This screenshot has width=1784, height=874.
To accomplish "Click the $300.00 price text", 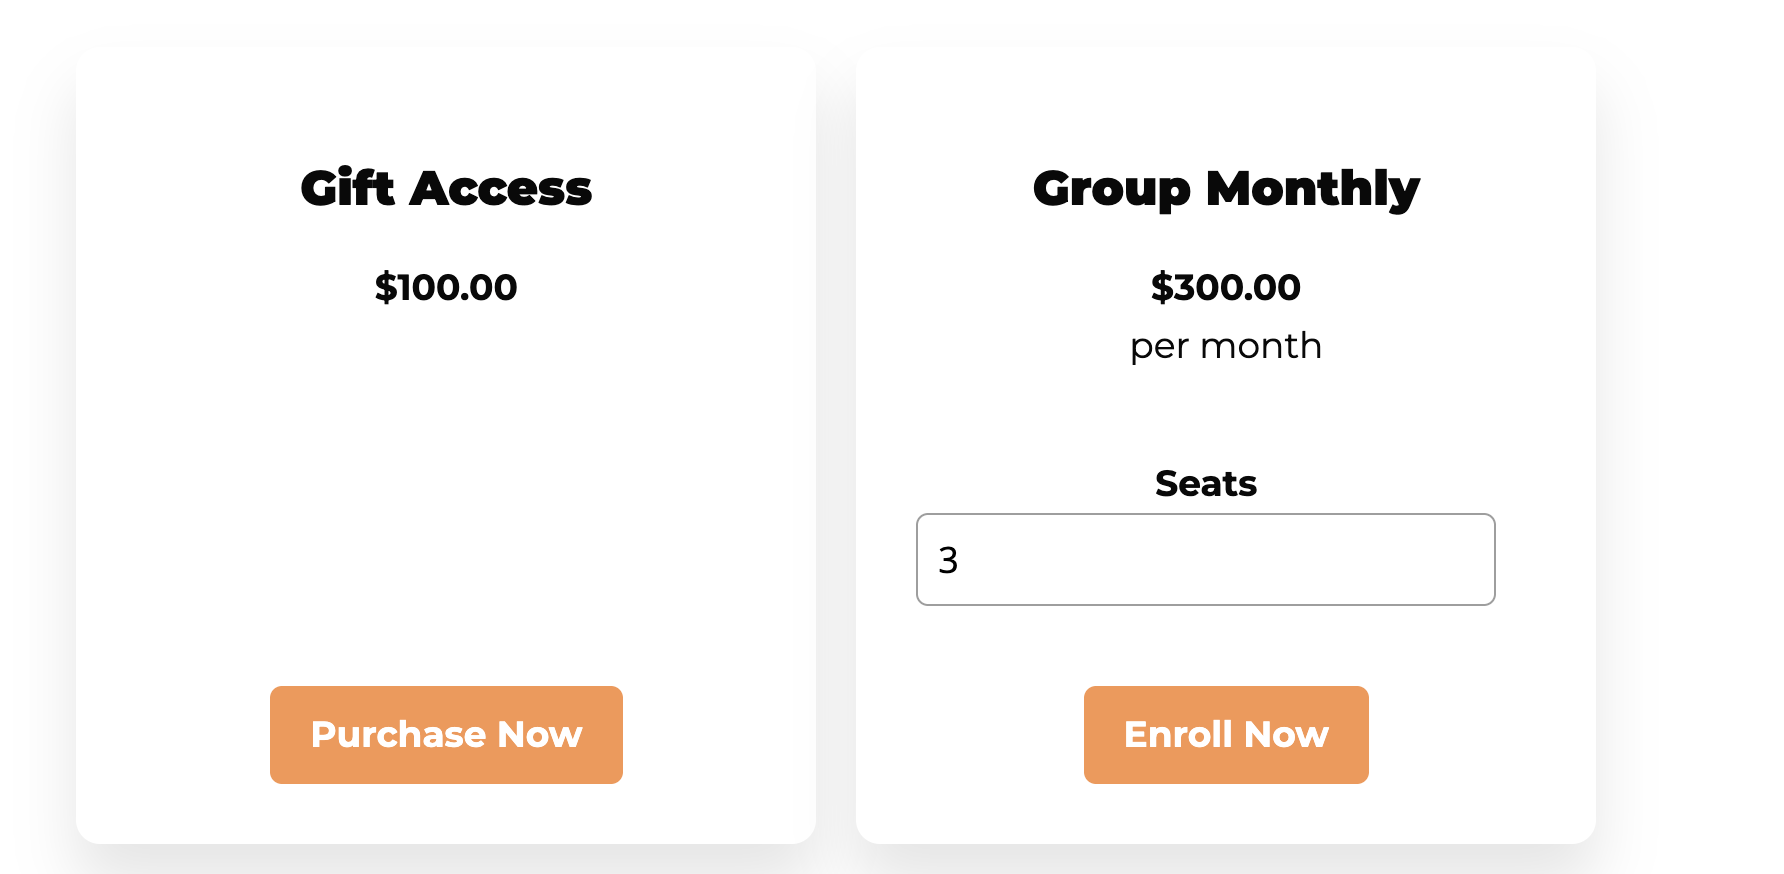I will 1226,288.
